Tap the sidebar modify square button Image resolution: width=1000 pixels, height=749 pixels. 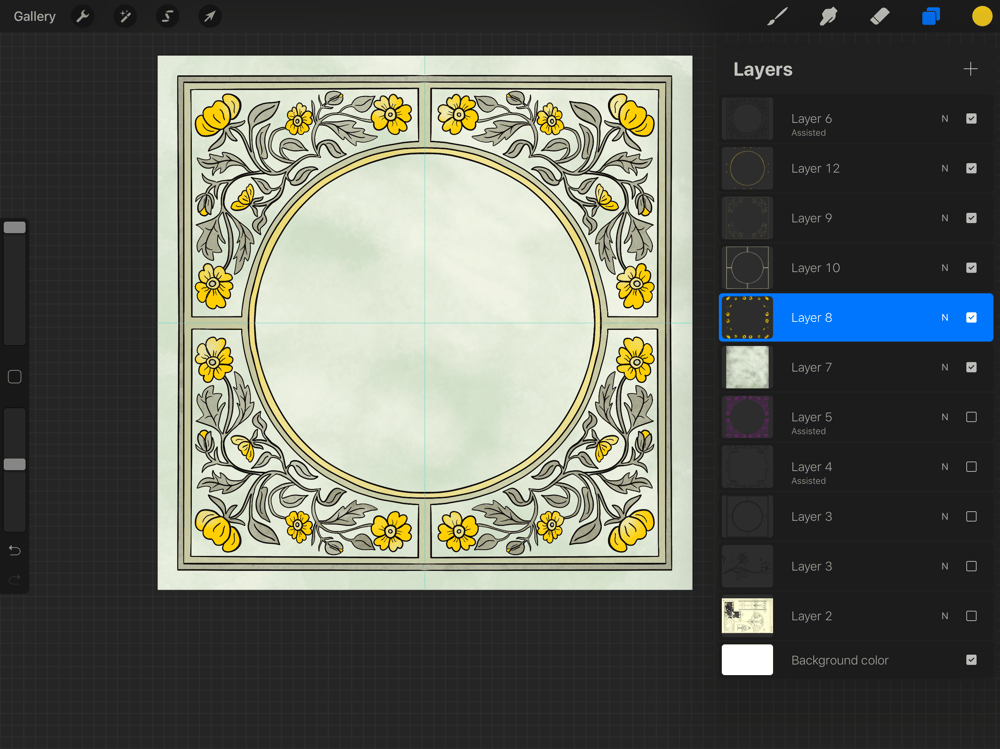pos(15,376)
